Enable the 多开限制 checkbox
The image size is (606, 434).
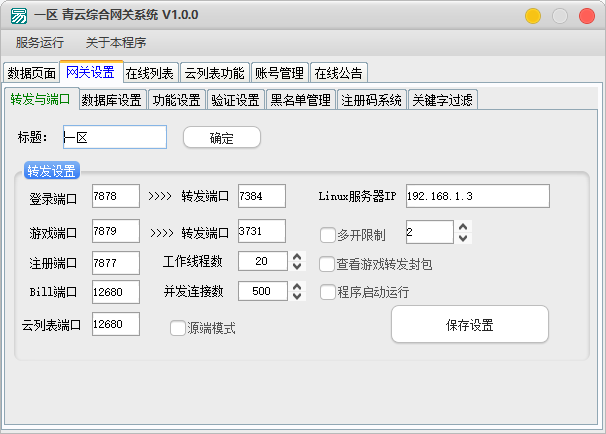pos(327,235)
